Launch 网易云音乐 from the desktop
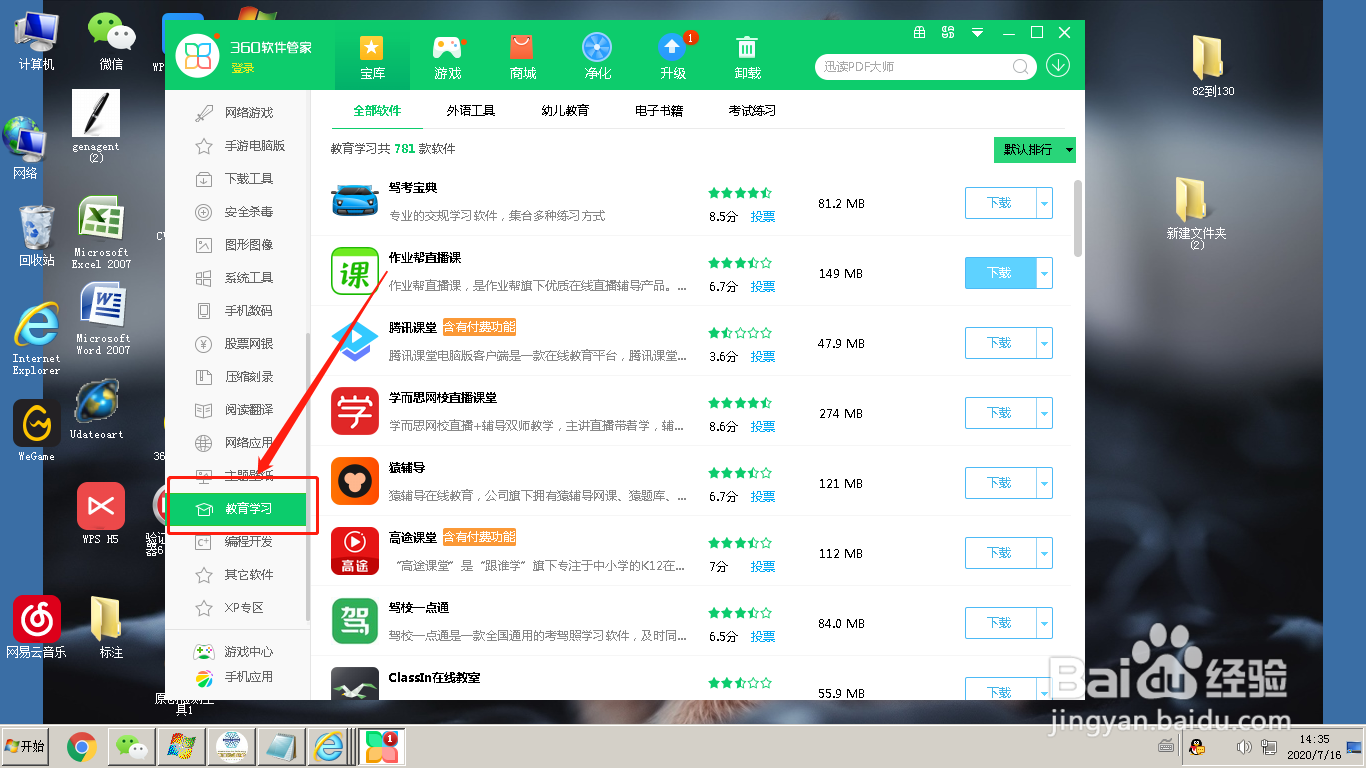The image size is (1366, 768). click(x=35, y=618)
